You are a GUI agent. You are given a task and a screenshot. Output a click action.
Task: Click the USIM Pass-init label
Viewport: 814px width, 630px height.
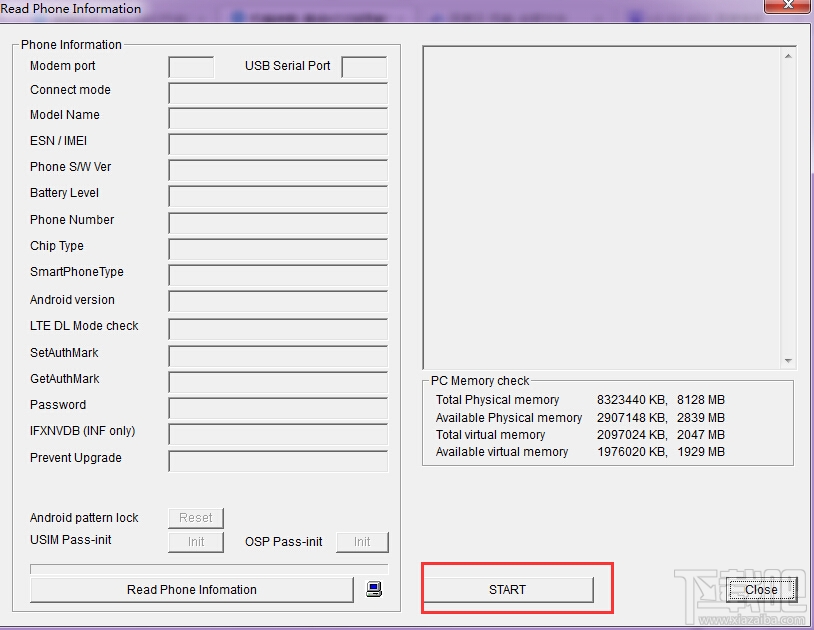click(71, 540)
